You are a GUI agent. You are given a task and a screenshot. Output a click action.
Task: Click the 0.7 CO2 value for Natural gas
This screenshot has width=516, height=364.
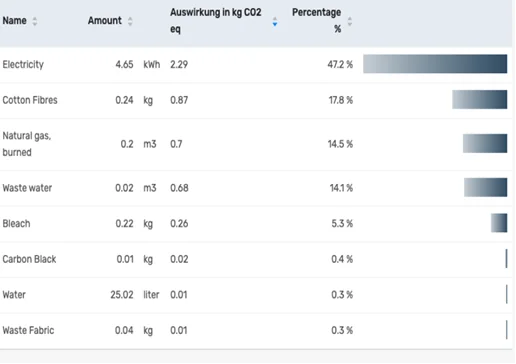tap(176, 144)
